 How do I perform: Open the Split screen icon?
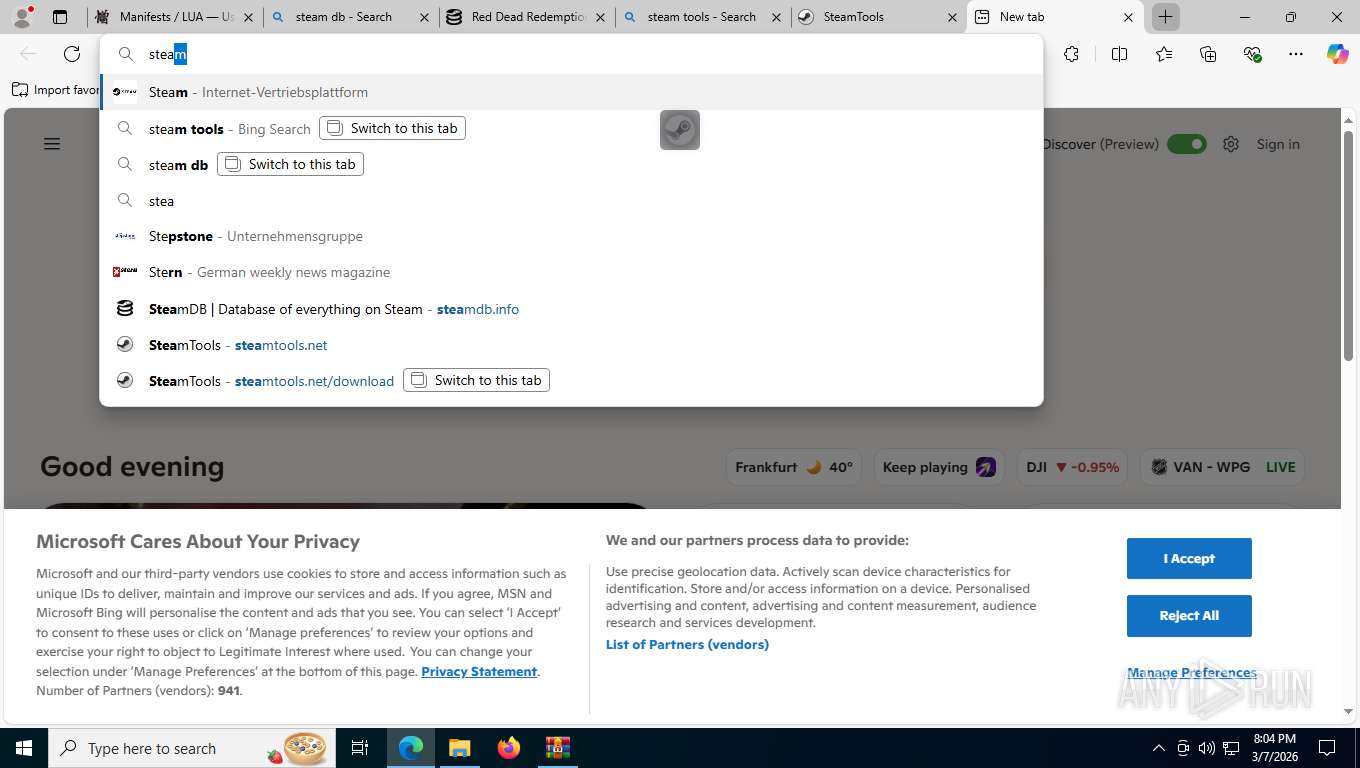(x=1119, y=54)
